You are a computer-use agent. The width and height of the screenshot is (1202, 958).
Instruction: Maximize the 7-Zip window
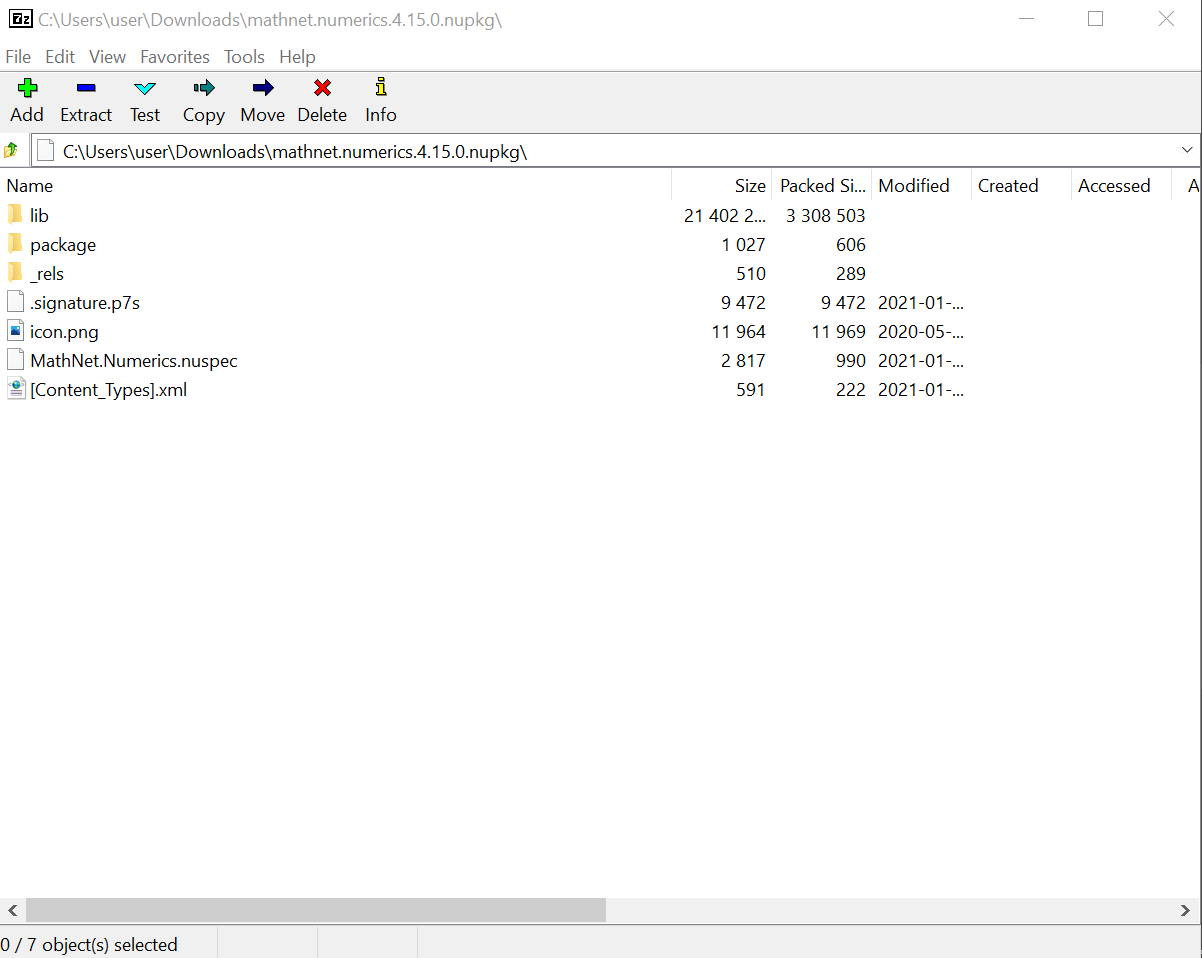point(1095,19)
